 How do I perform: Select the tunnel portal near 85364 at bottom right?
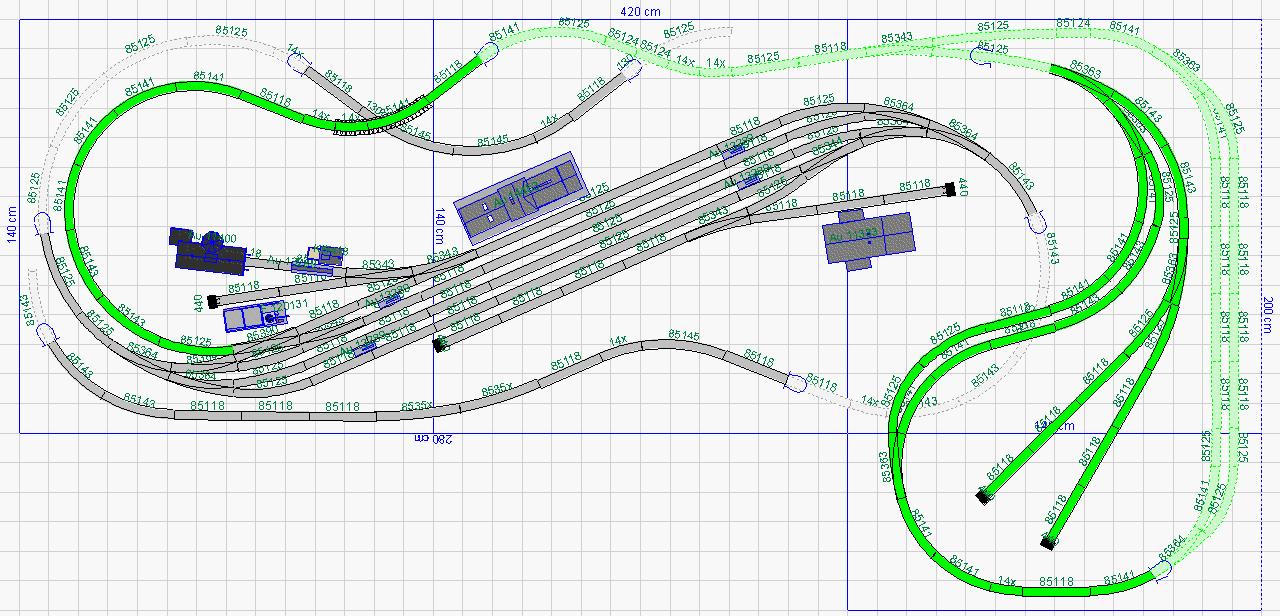tap(1160, 569)
